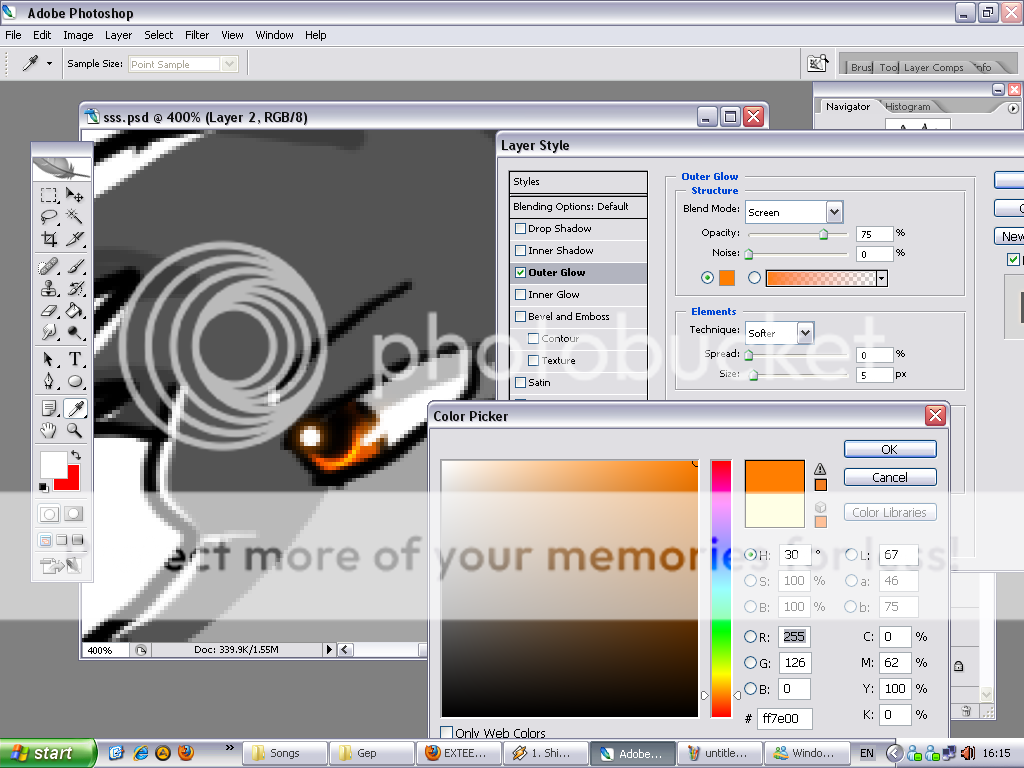Select the Slice tool
1024x768 pixels.
click(x=74, y=239)
